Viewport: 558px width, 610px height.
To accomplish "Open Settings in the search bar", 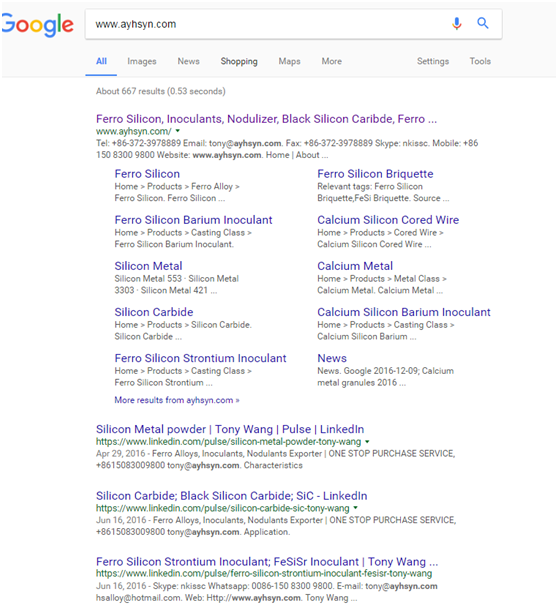I will pyautogui.click(x=433, y=61).
